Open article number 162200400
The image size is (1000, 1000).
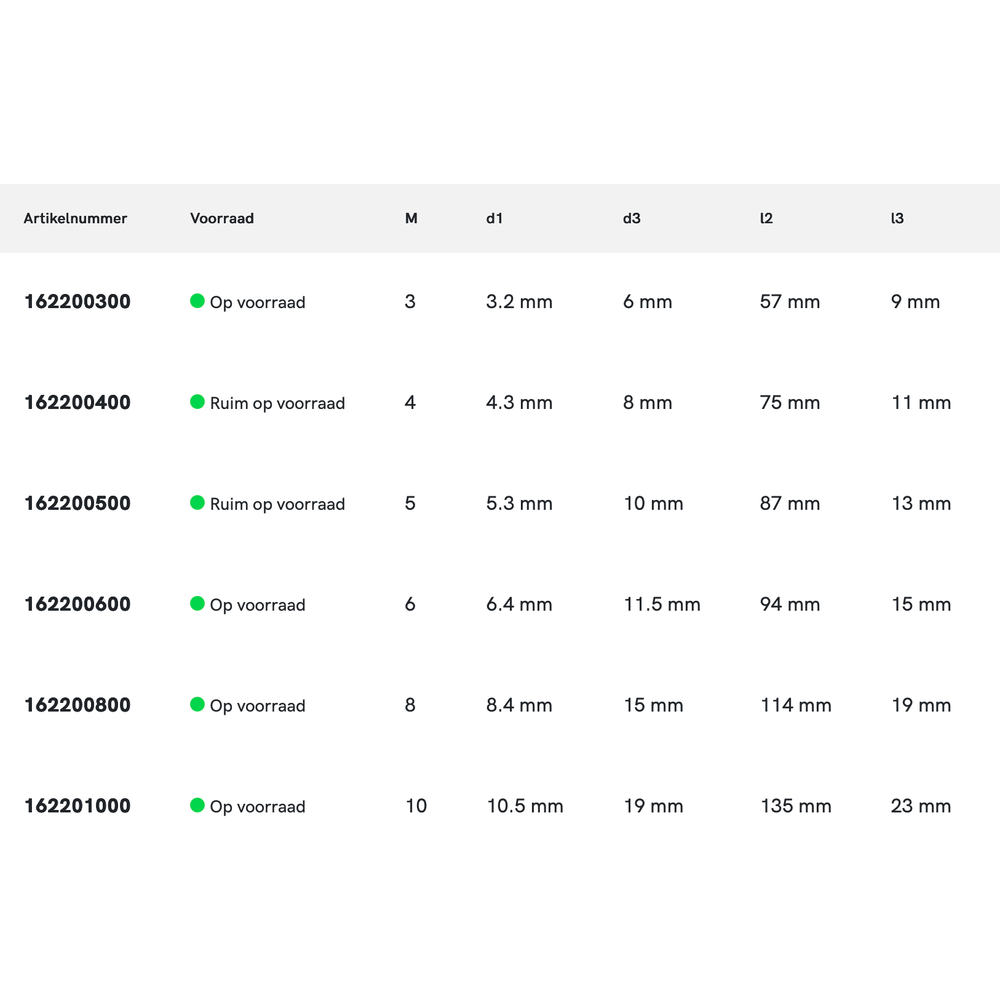point(77,403)
